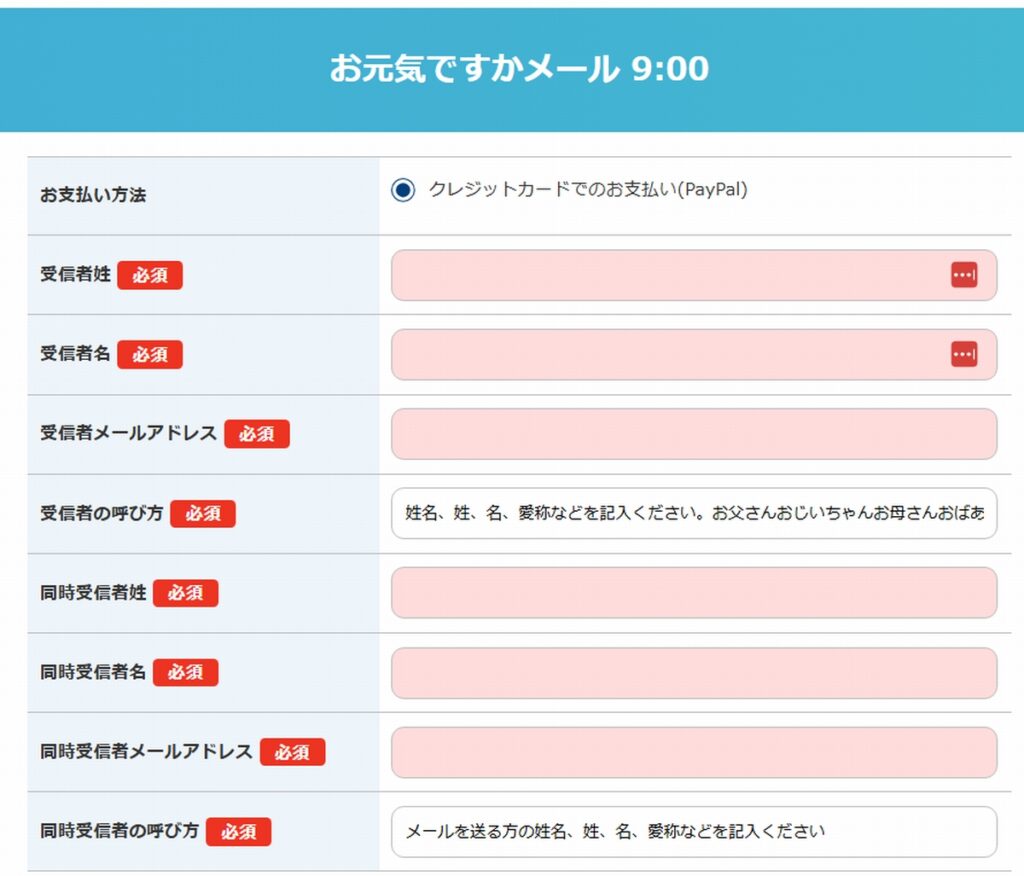Screen dimensions: 1024x876
Task: Click the 受信者メールアドレス row label text
Action: [128, 433]
